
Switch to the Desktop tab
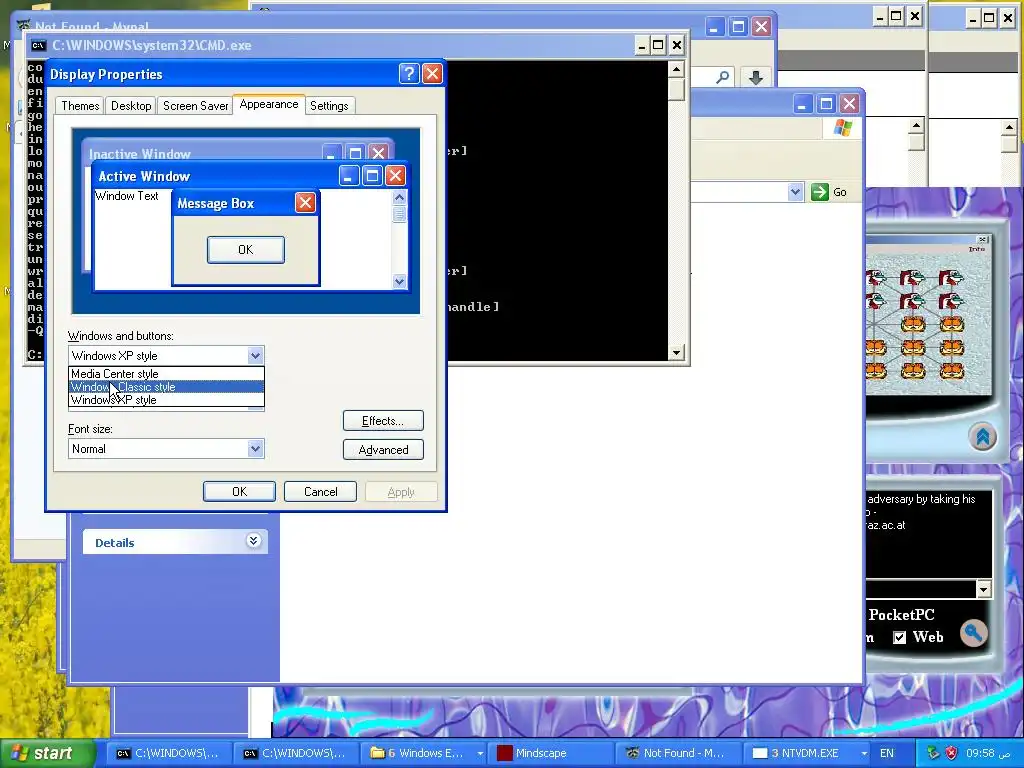point(131,106)
